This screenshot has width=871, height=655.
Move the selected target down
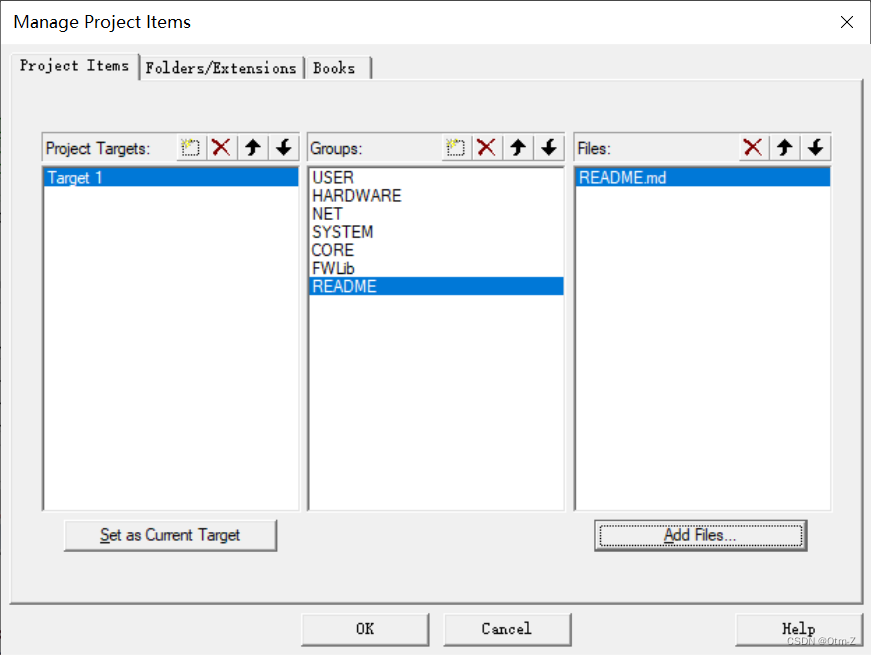pyautogui.click(x=283, y=147)
